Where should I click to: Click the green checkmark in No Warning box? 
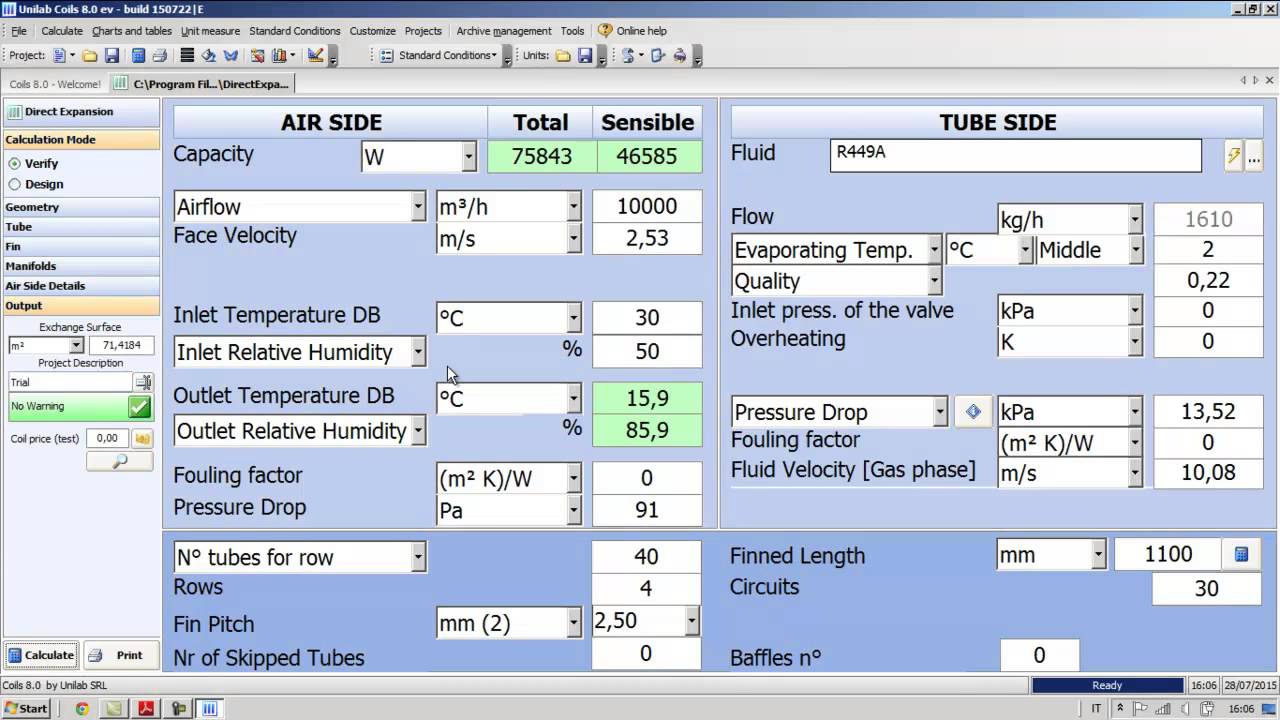(x=140, y=406)
